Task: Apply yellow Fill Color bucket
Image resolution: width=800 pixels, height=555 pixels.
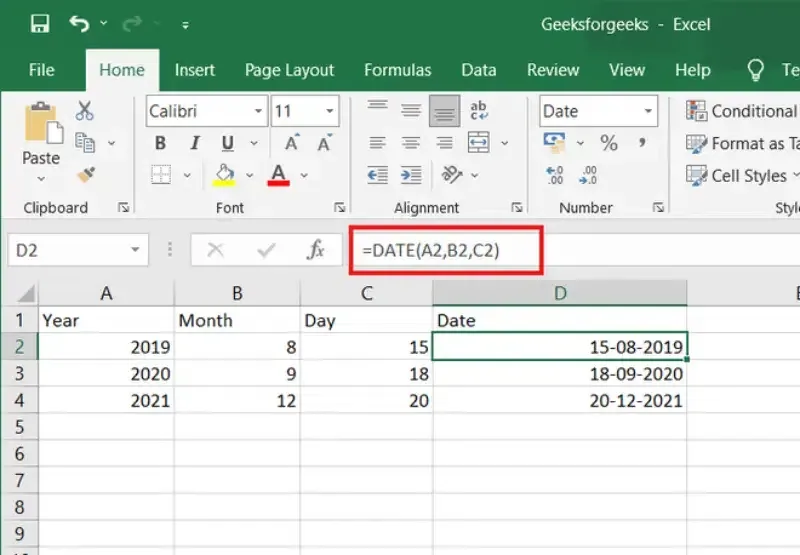Action: click(224, 175)
